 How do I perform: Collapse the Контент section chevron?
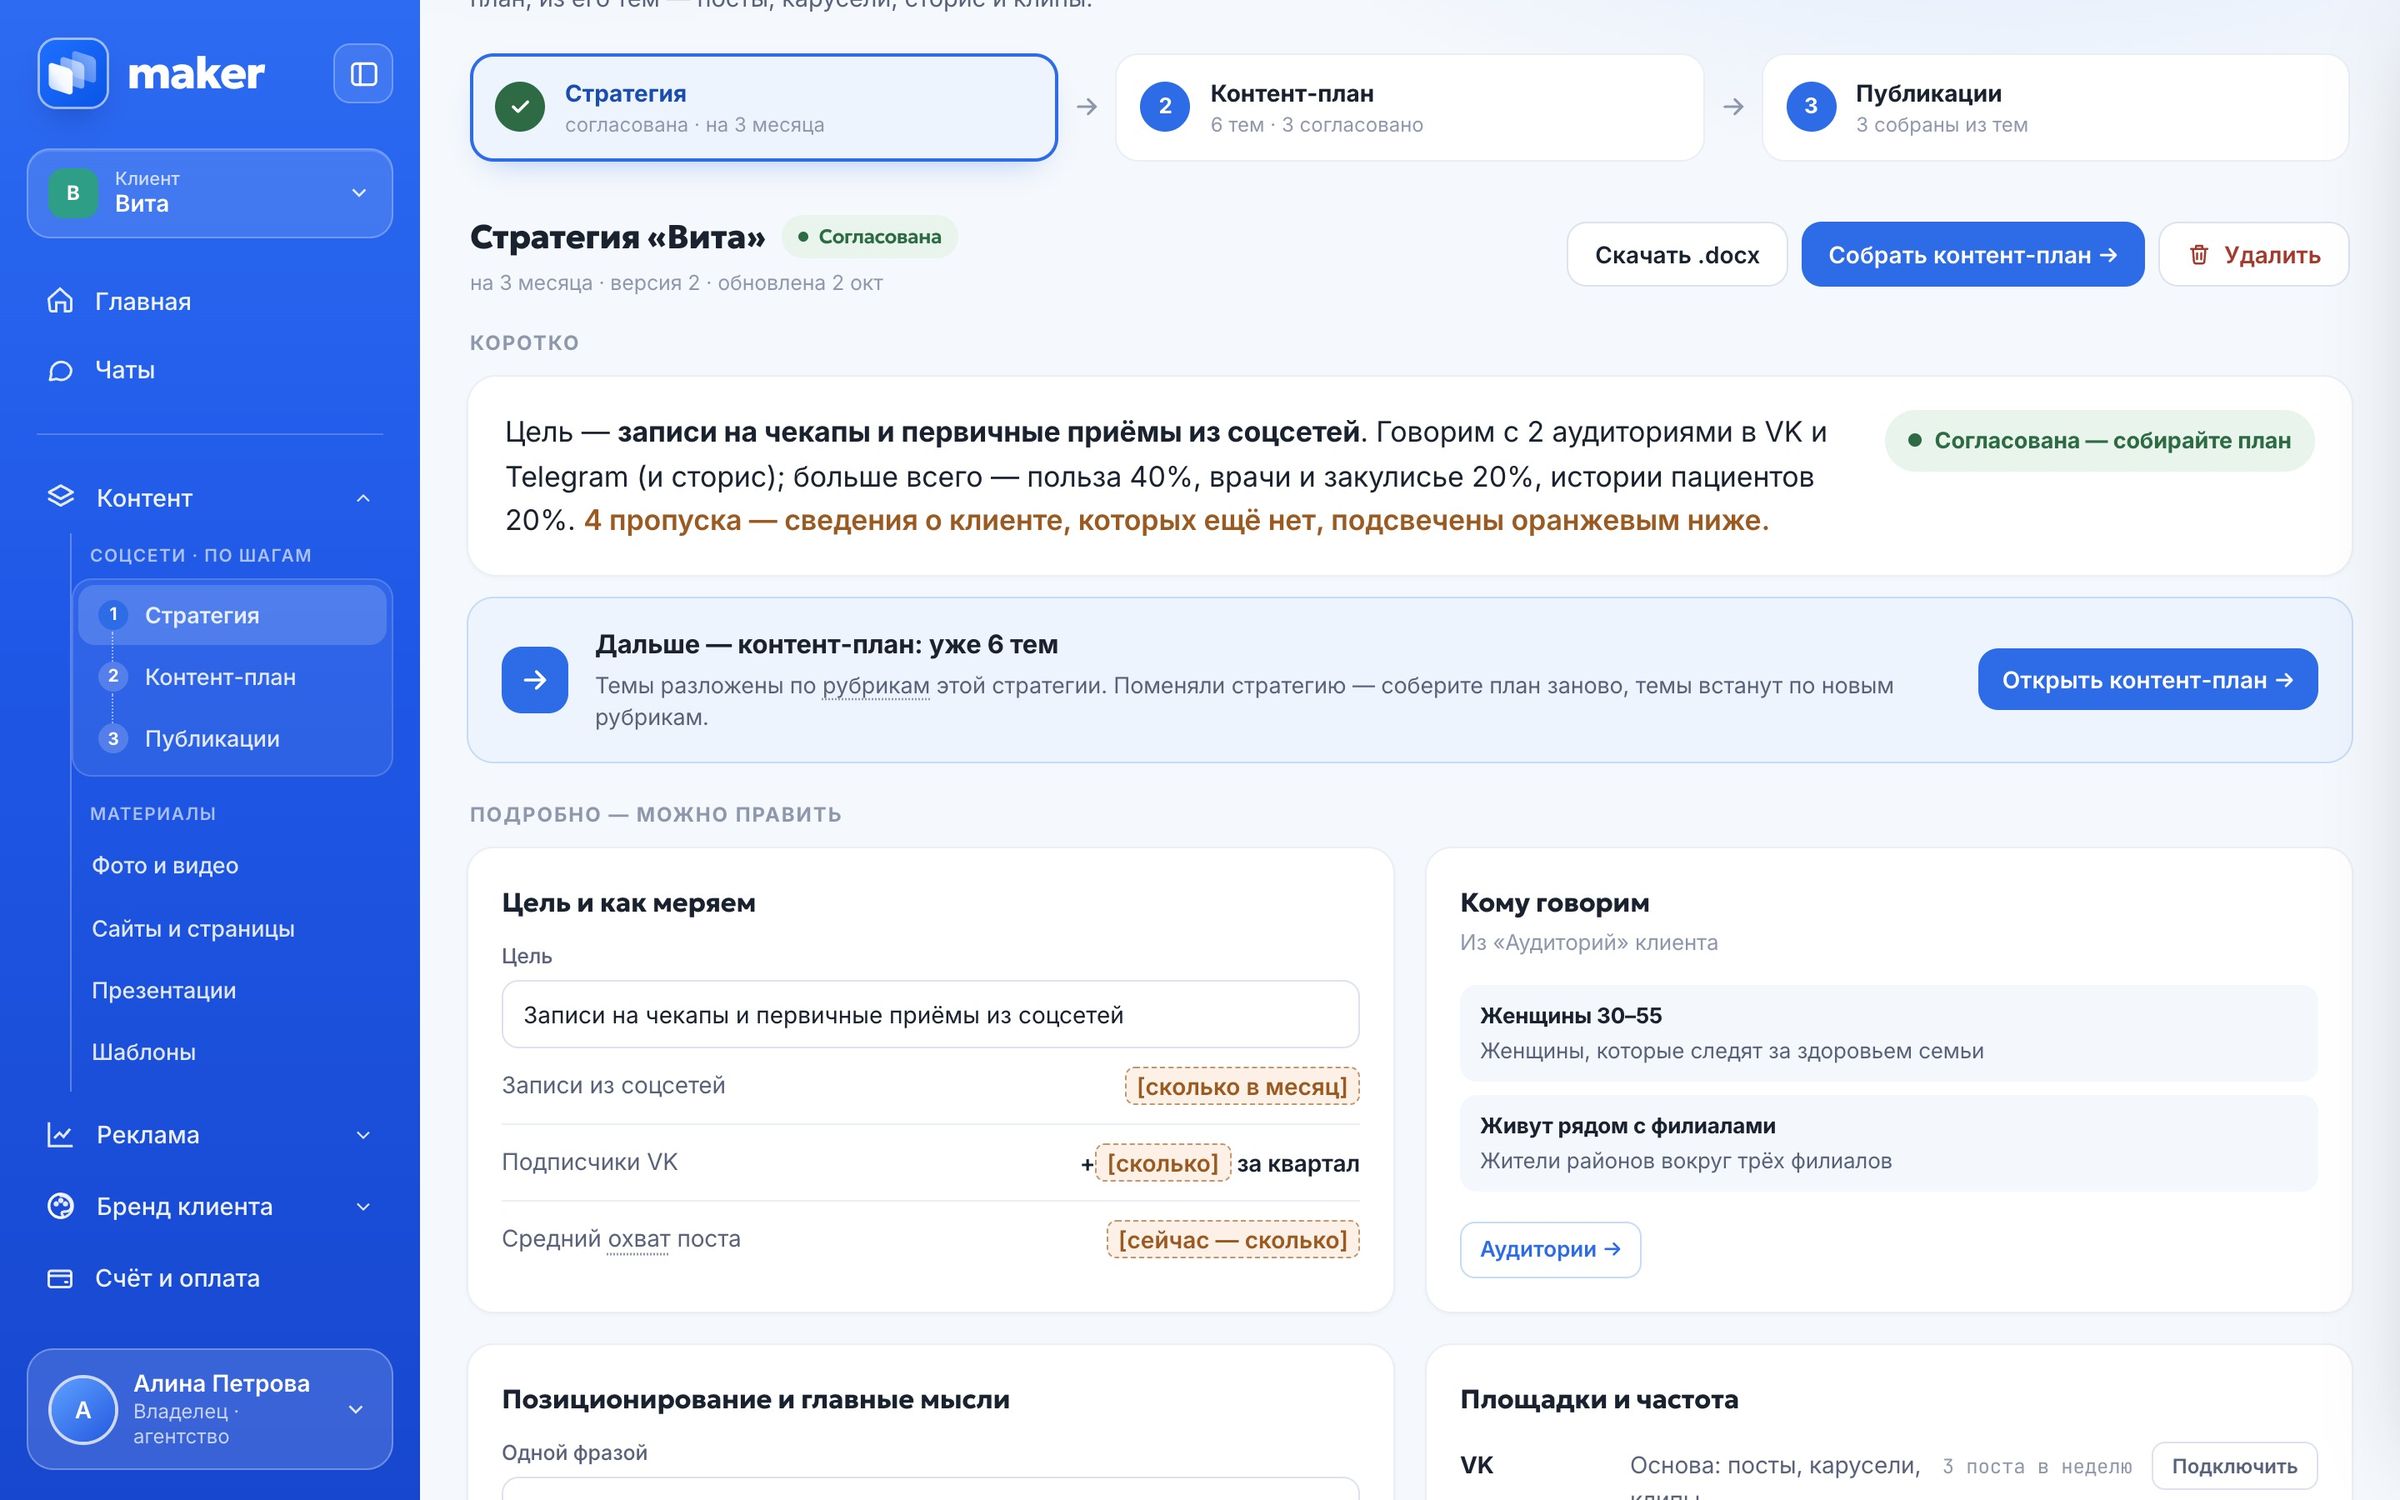[363, 498]
